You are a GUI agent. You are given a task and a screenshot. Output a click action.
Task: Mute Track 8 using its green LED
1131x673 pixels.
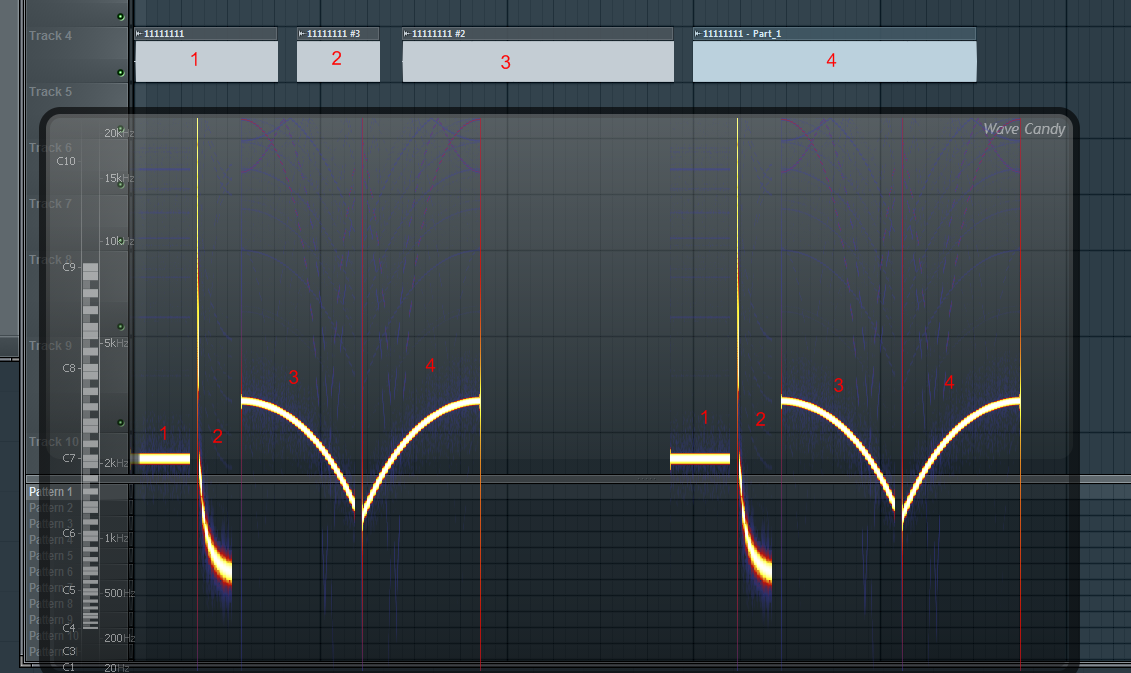pos(120,327)
